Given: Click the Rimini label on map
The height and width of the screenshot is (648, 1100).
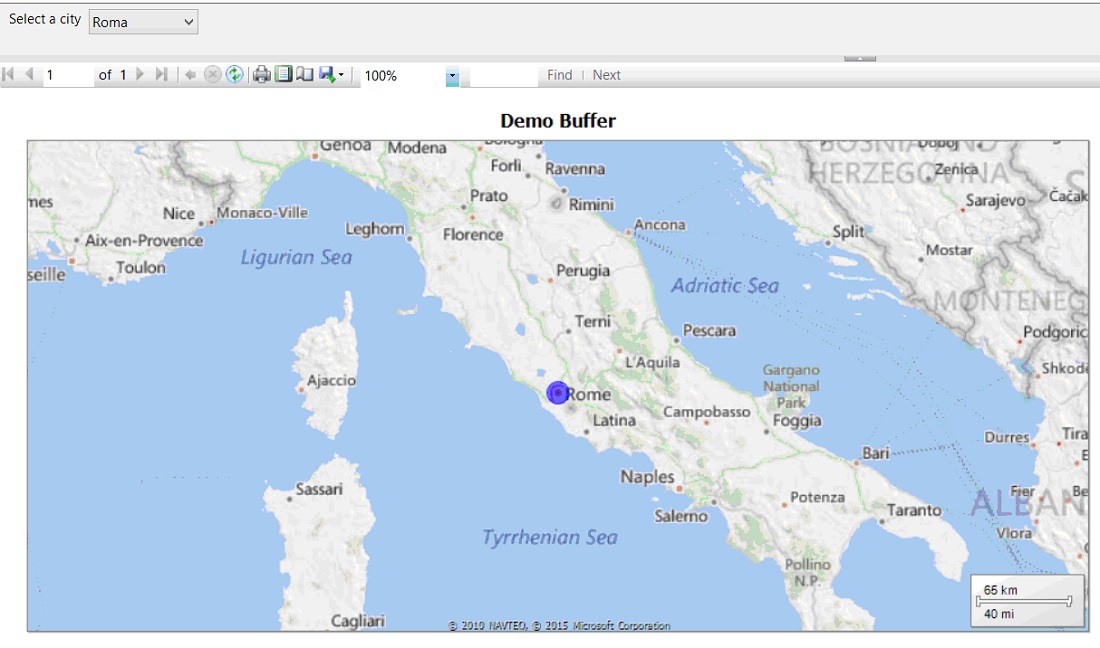Looking at the screenshot, I should point(591,205).
